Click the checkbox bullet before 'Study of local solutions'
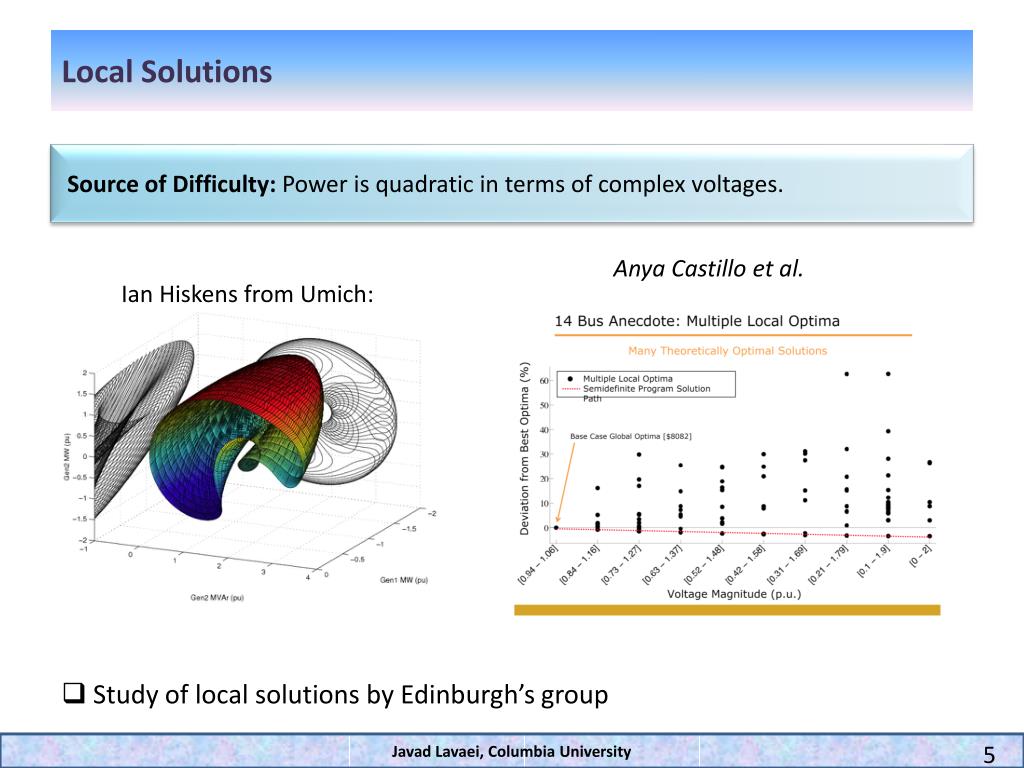Image resolution: width=1024 pixels, height=768 pixels. pos(74,693)
